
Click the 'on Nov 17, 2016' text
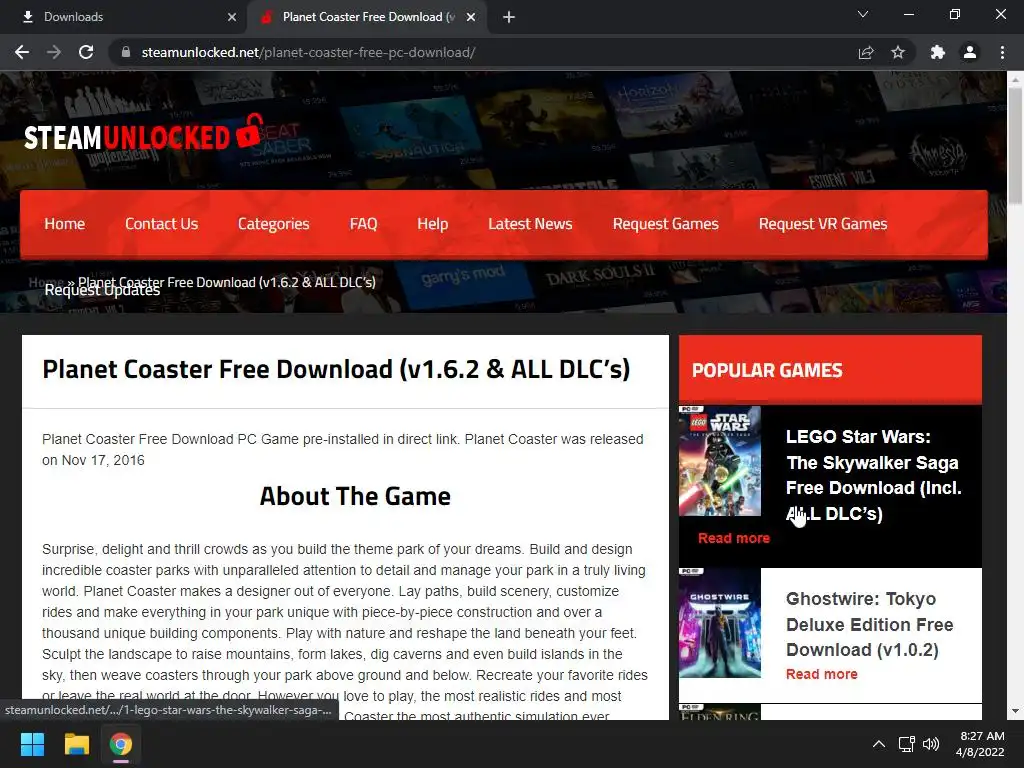pos(93,460)
